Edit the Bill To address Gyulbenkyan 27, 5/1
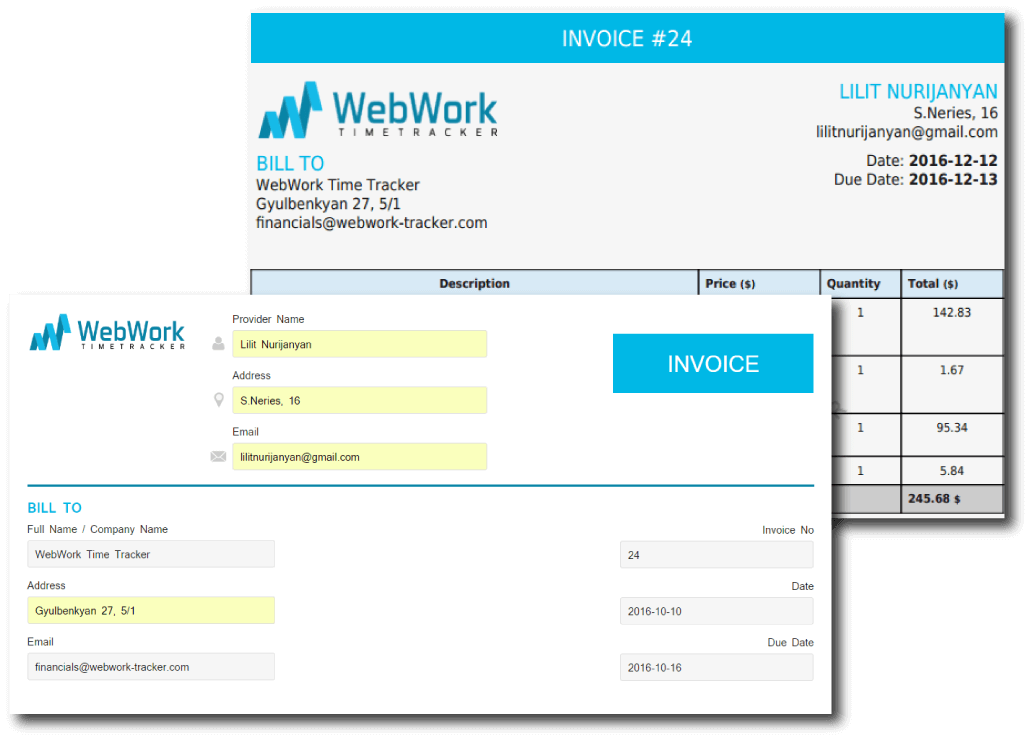The image size is (1030, 739). 151,611
